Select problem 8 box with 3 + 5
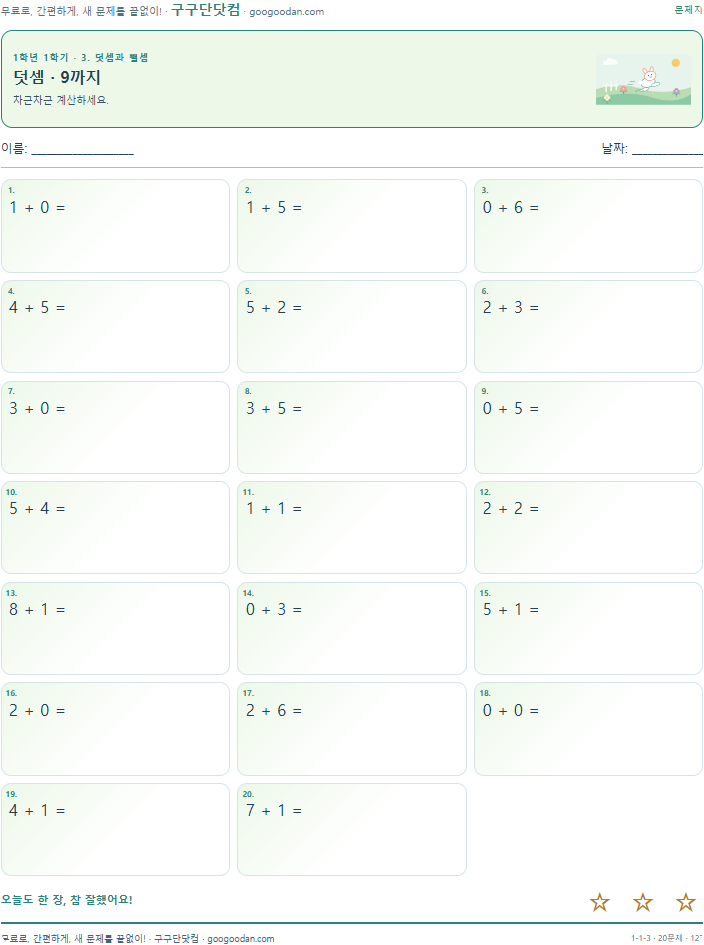The image size is (704, 945). click(352, 427)
